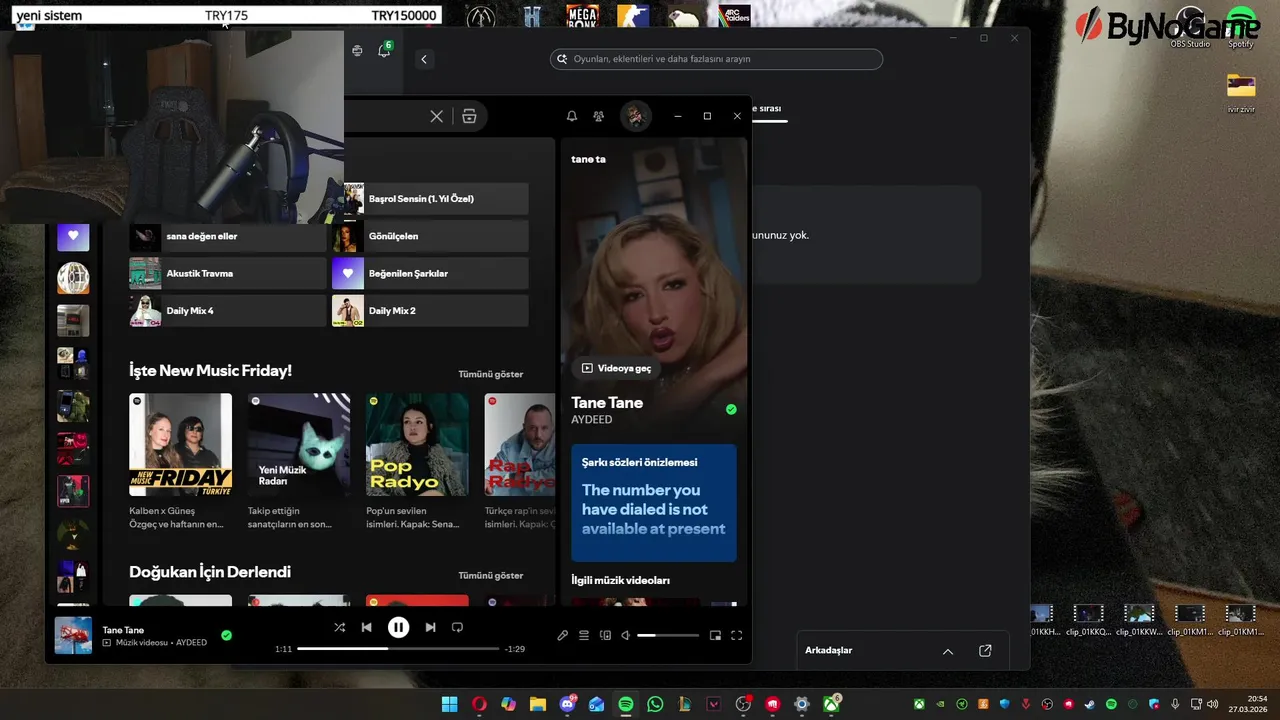The width and height of the screenshot is (1280, 720).
Task: Open the Mega Bonk desktop shortcut
Action: coord(582,16)
